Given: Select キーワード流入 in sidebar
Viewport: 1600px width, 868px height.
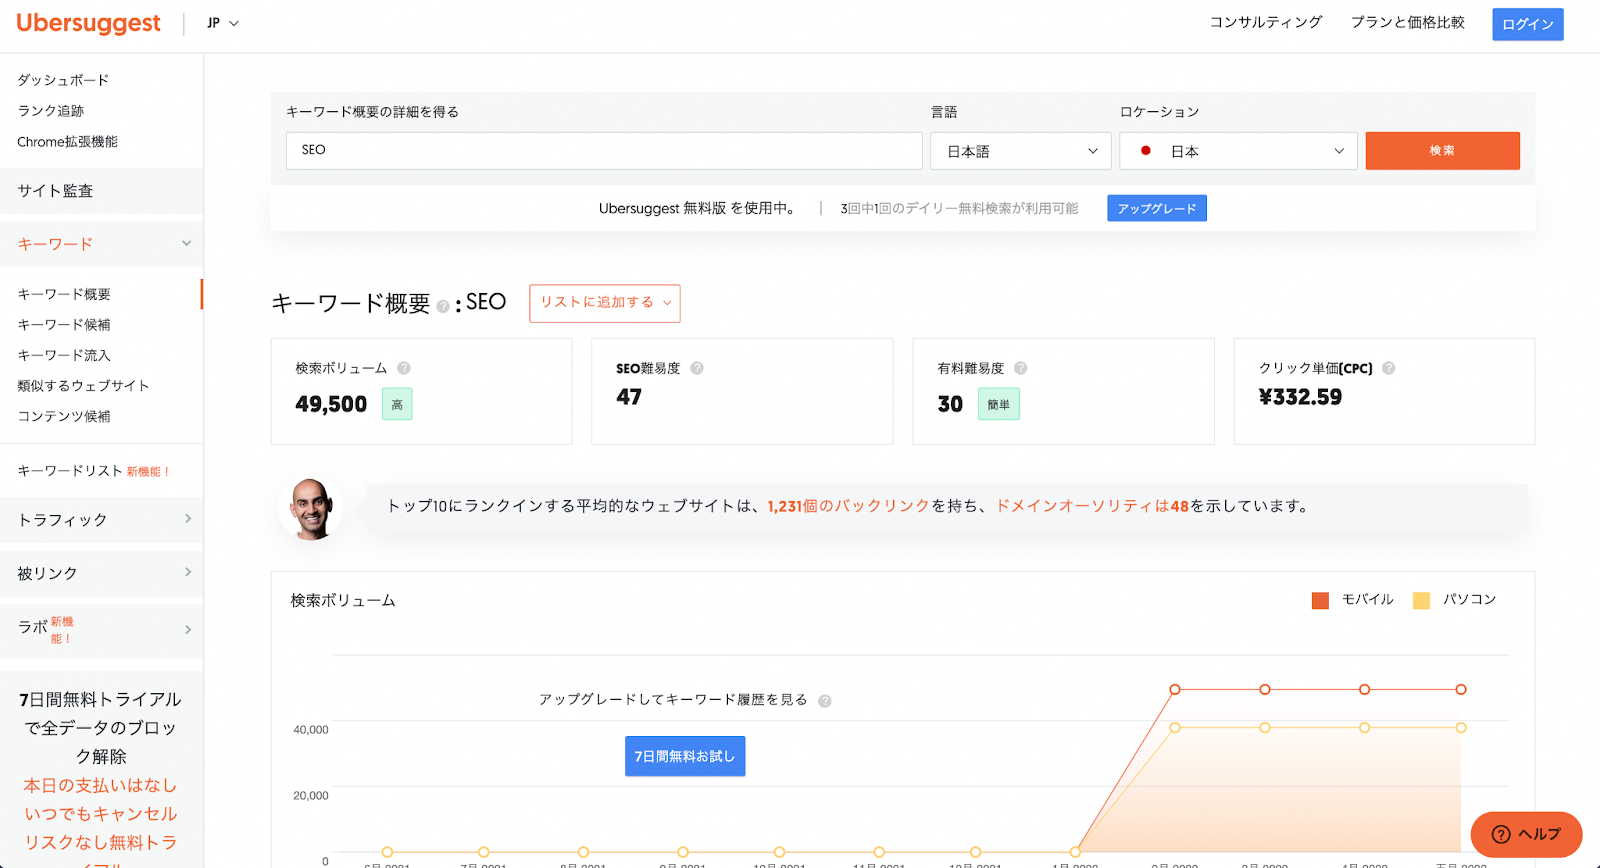Looking at the screenshot, I should pyautogui.click(x=64, y=355).
